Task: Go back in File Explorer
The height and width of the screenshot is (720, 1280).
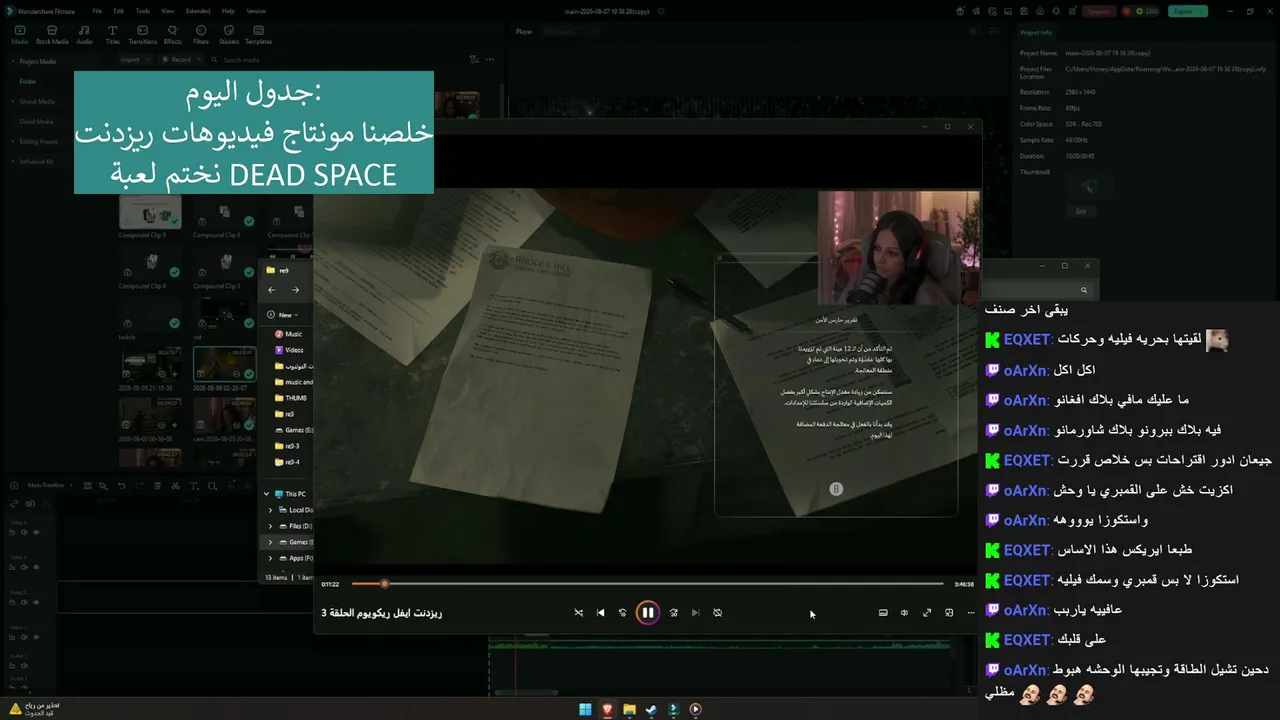Action: [x=271, y=290]
